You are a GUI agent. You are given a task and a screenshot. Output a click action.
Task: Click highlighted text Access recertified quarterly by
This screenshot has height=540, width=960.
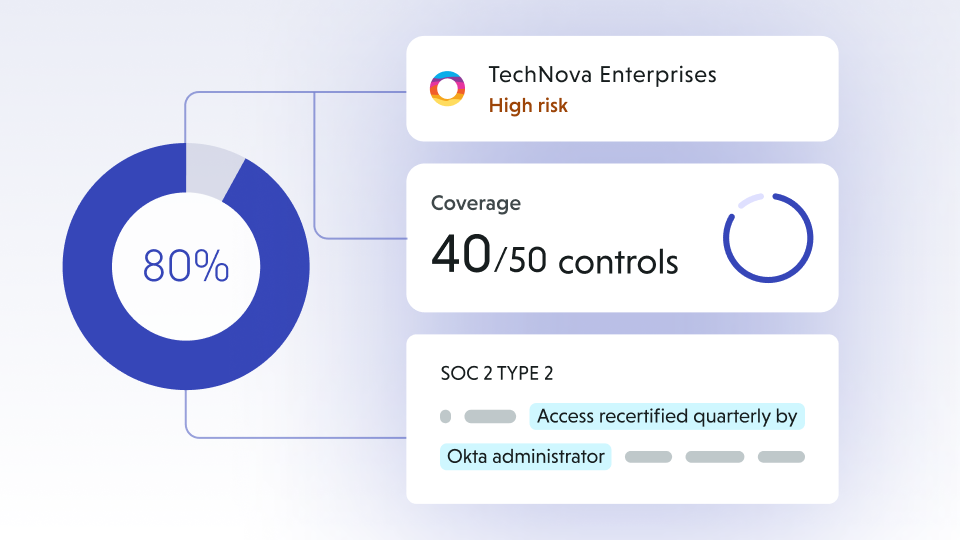[x=667, y=416]
